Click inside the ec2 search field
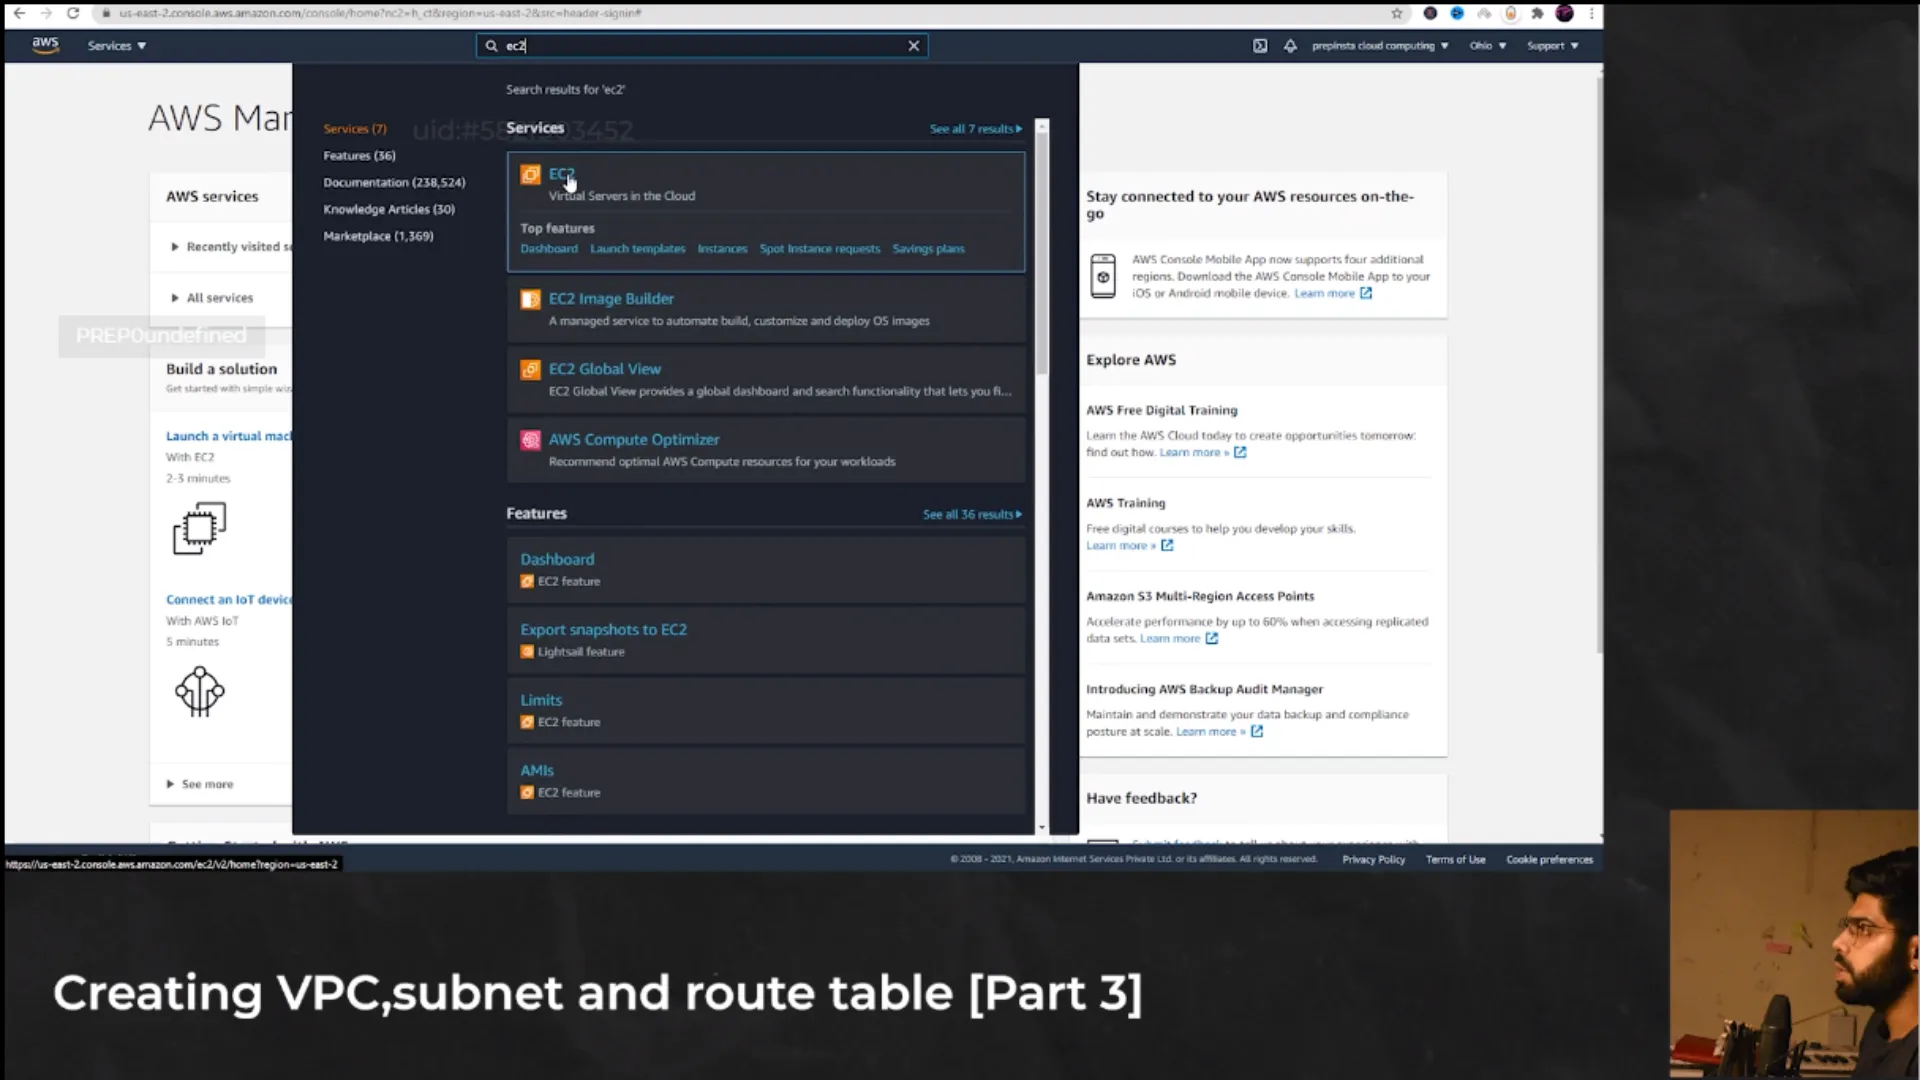 click(700, 46)
